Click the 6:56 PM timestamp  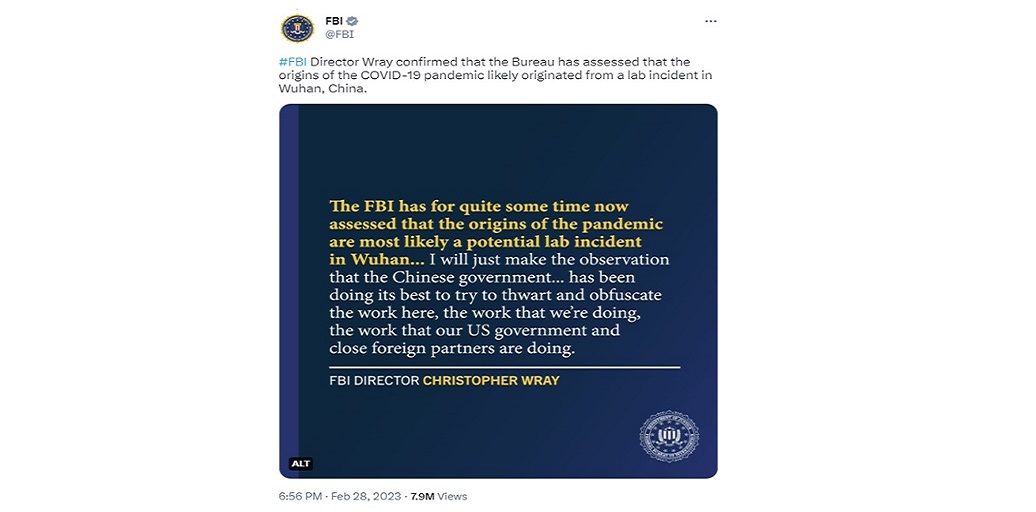pos(300,496)
